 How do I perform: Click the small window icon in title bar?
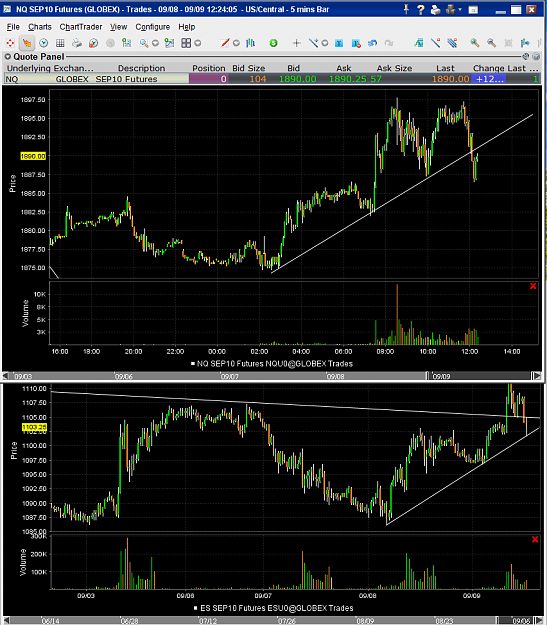[x=473, y=10]
